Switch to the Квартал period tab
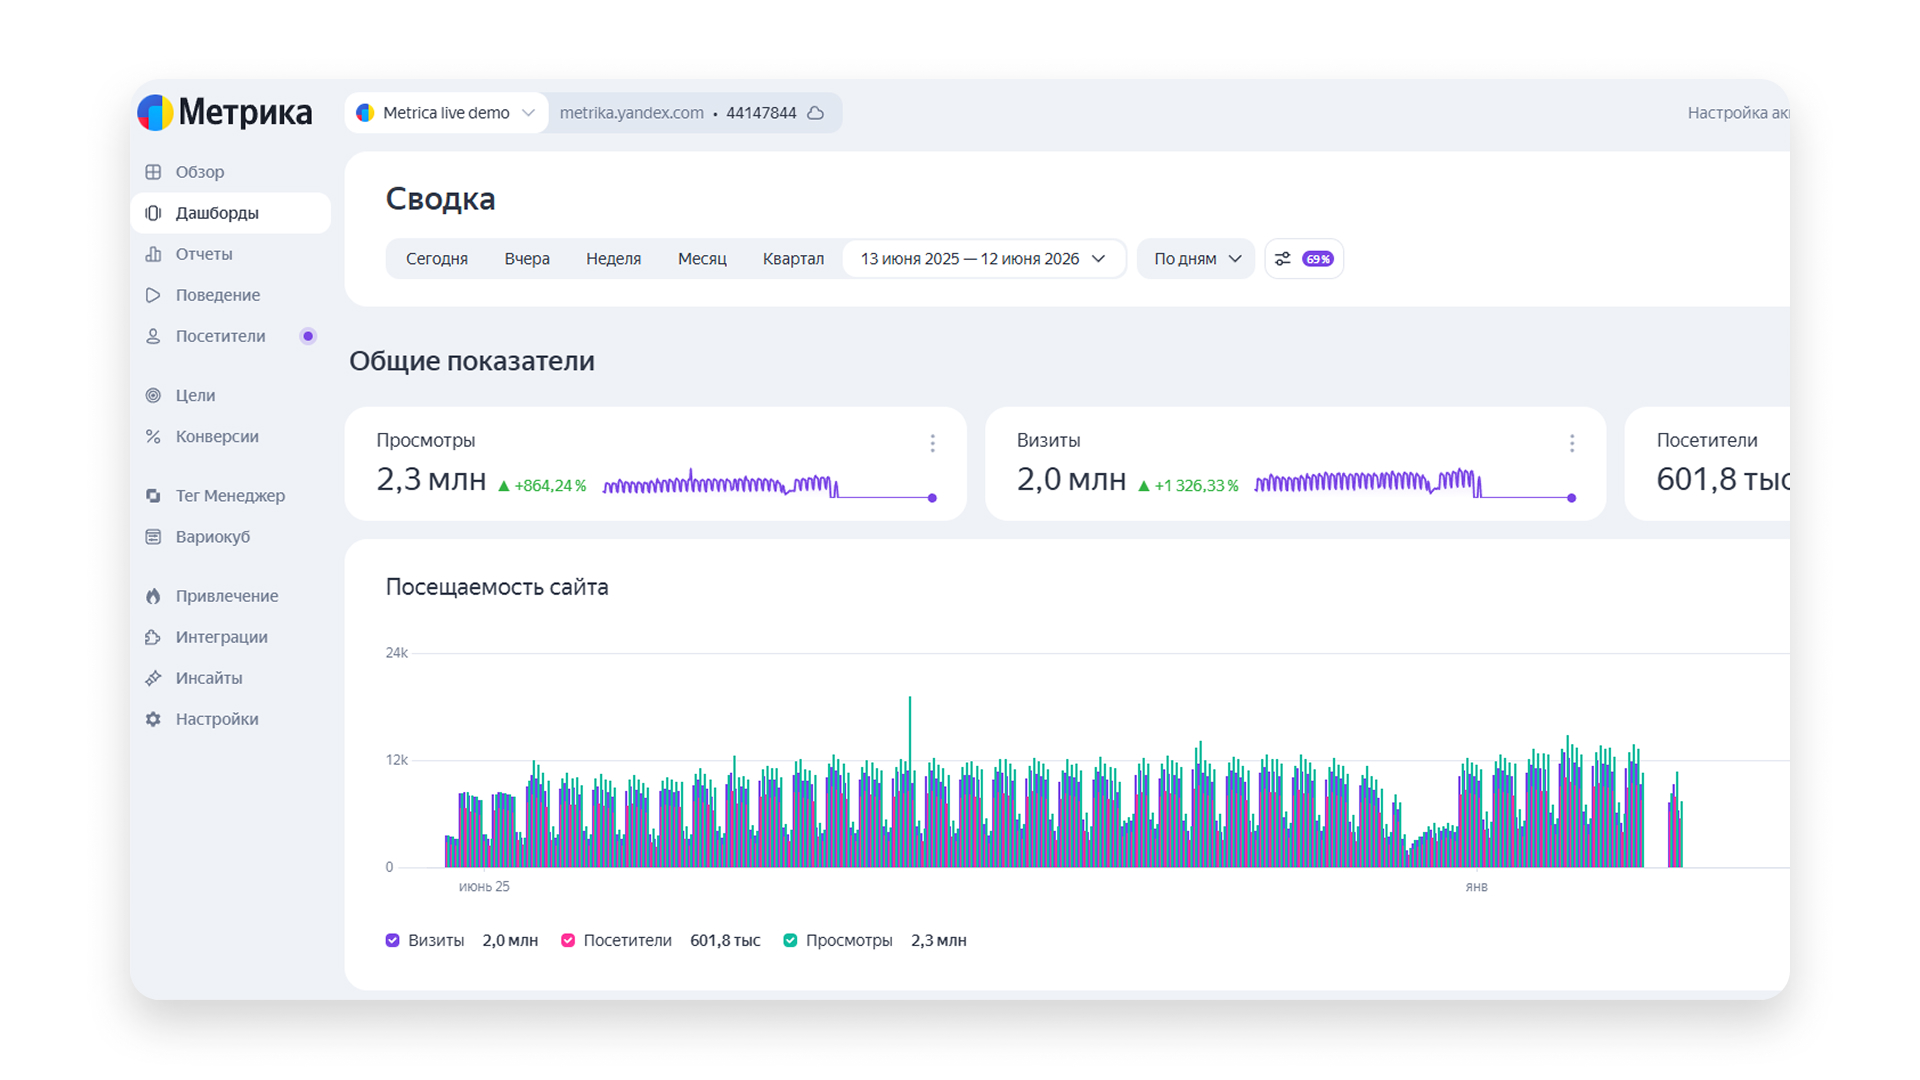This screenshot has height=1080, width=1920. coord(793,259)
